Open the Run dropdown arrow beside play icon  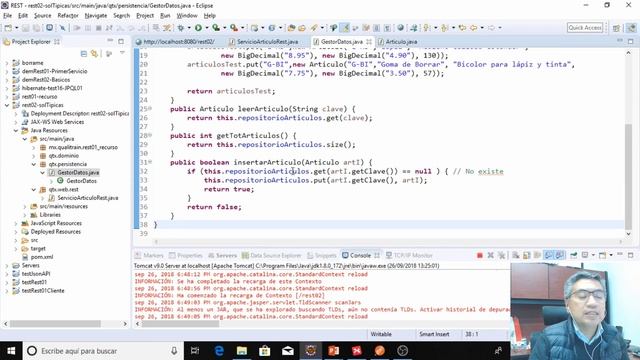(x=207, y=28)
